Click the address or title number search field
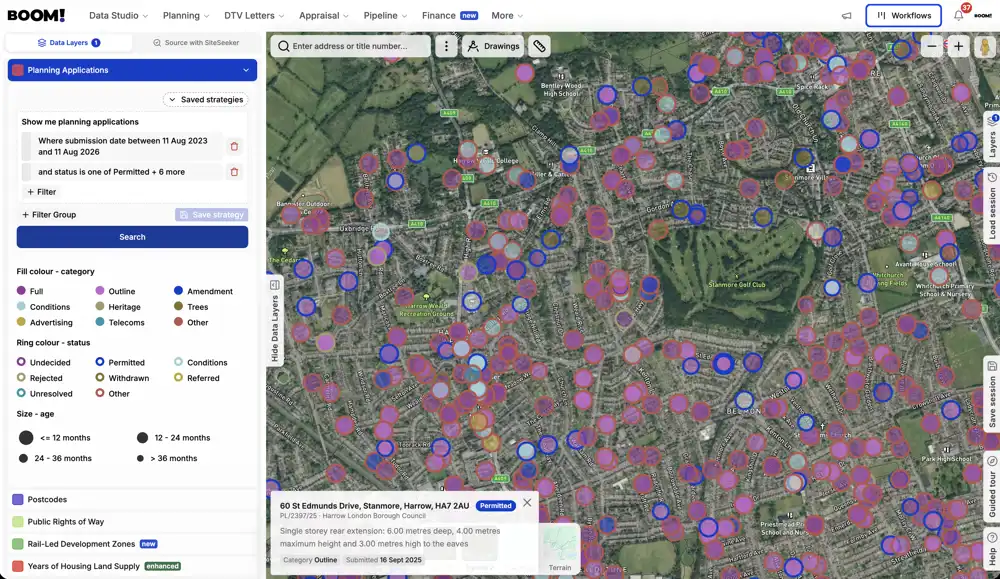Image resolution: width=1000 pixels, height=579 pixels. click(x=351, y=46)
